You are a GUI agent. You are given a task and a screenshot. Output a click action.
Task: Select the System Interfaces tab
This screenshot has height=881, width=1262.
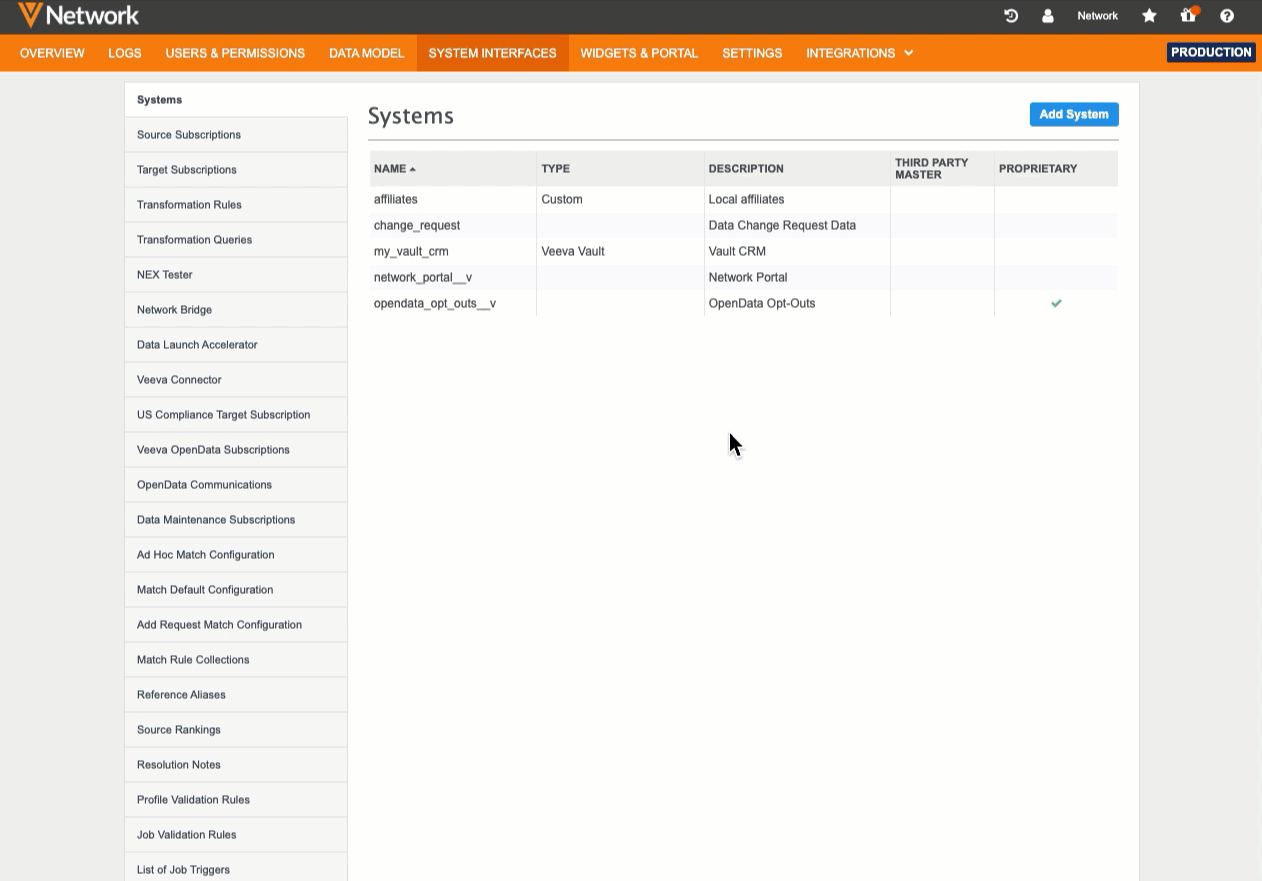(x=493, y=53)
